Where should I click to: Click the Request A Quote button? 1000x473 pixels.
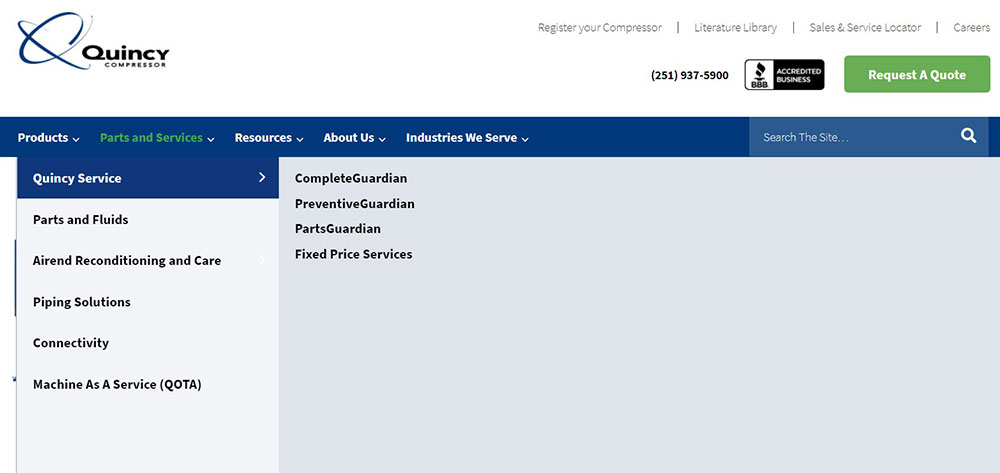coord(916,75)
